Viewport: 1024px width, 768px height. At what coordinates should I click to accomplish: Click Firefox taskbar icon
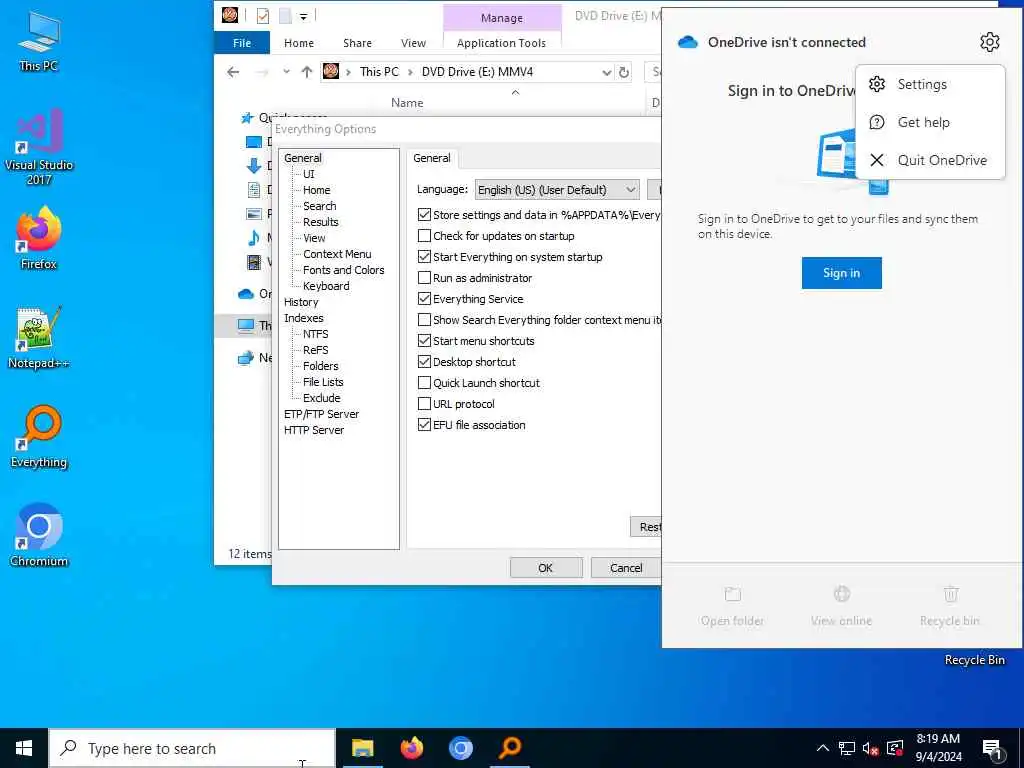coord(411,748)
